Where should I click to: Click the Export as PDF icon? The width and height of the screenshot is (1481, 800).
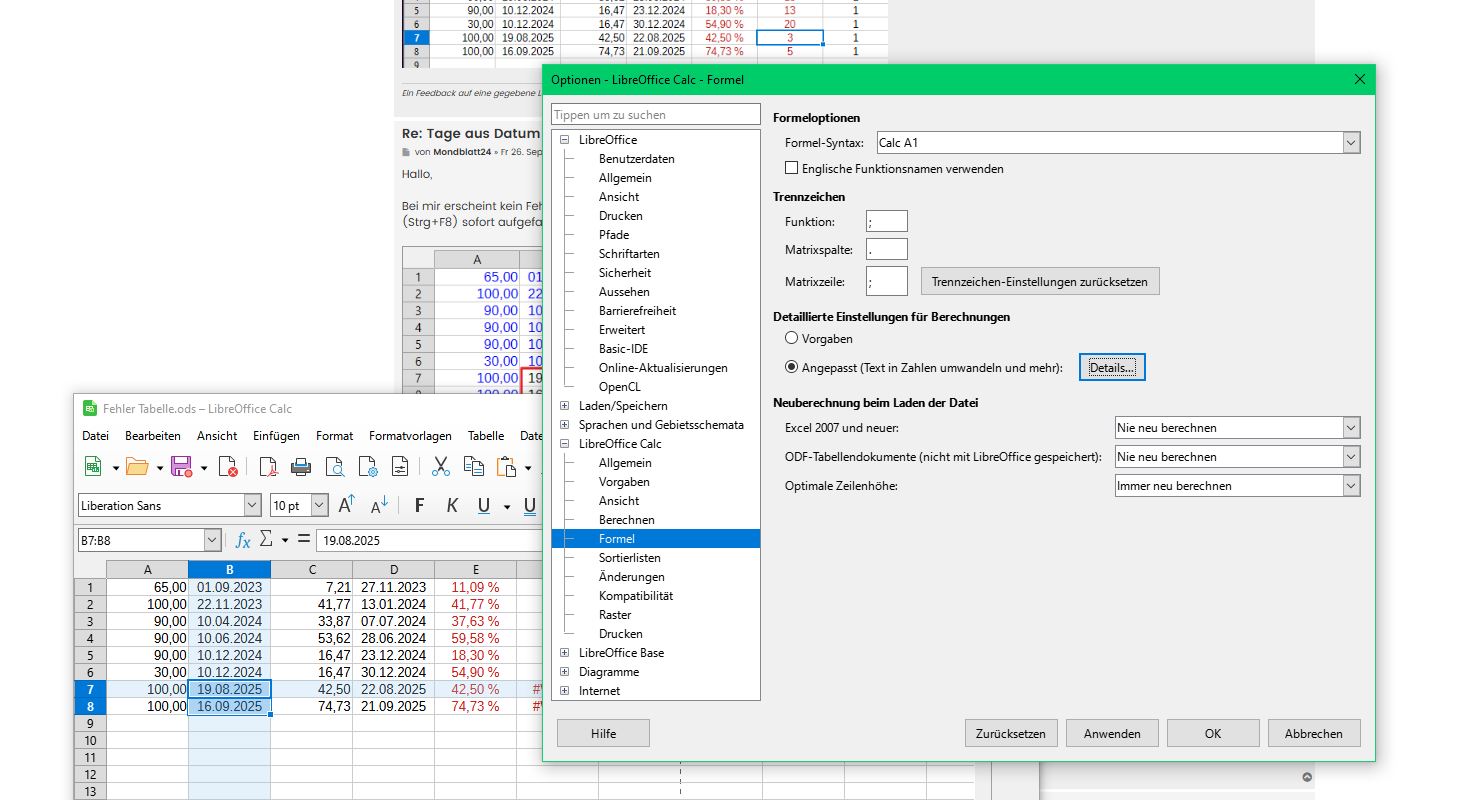pos(268,467)
